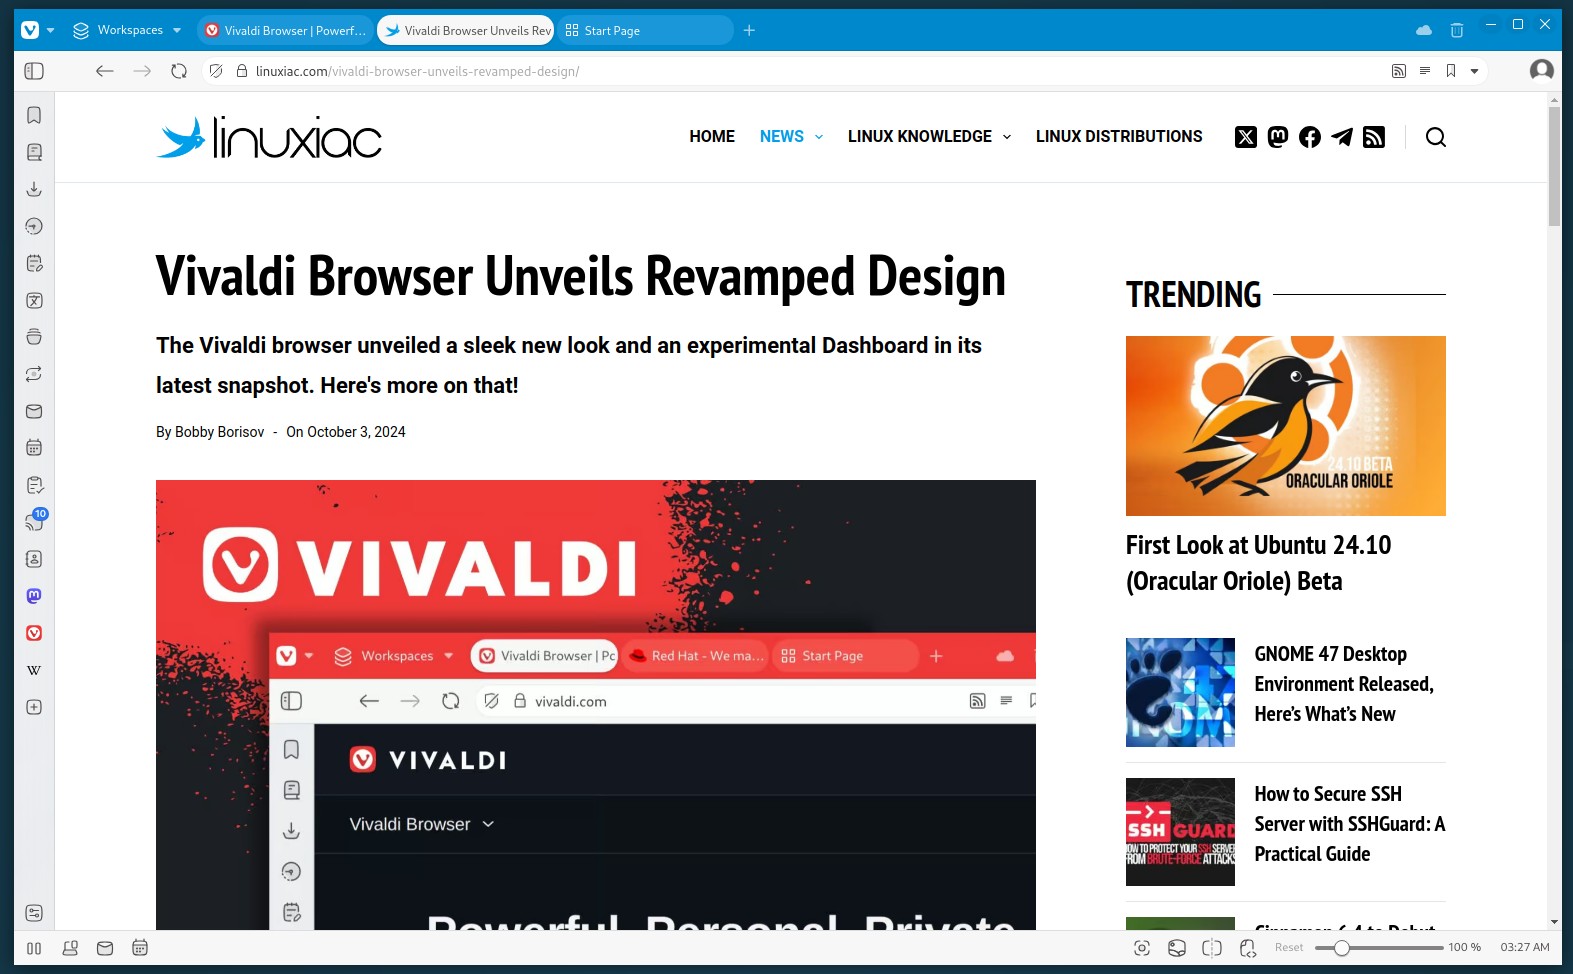The width and height of the screenshot is (1573, 974).
Task: Switch to the Start Page tab
Action: pos(645,30)
